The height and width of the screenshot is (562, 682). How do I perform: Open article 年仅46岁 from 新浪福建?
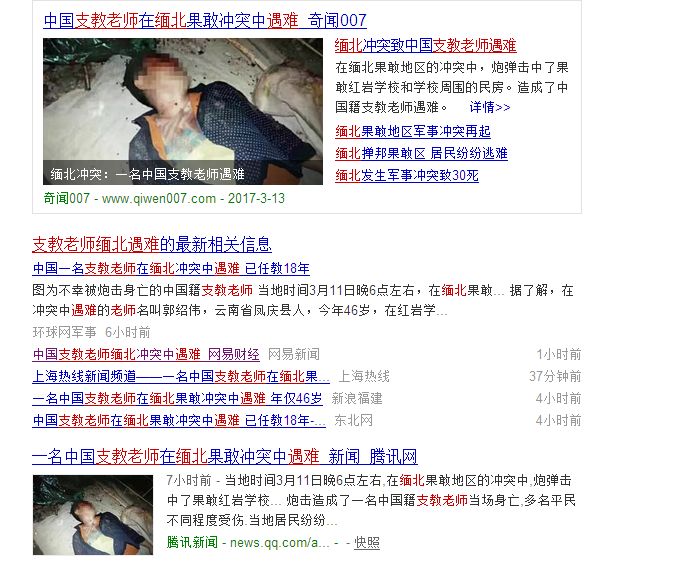point(177,398)
